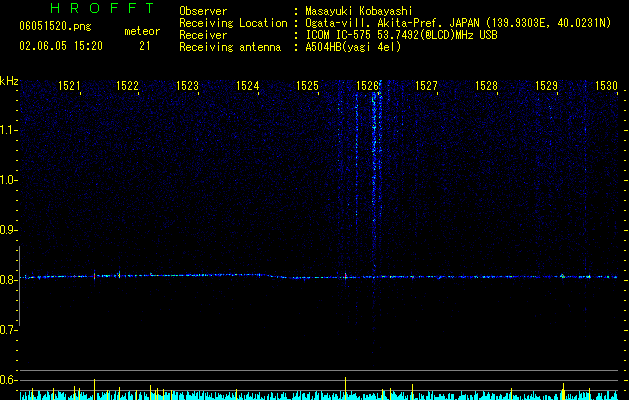Click the 0.9 frequency axis label
This screenshot has width=629, height=400.
tap(9, 230)
